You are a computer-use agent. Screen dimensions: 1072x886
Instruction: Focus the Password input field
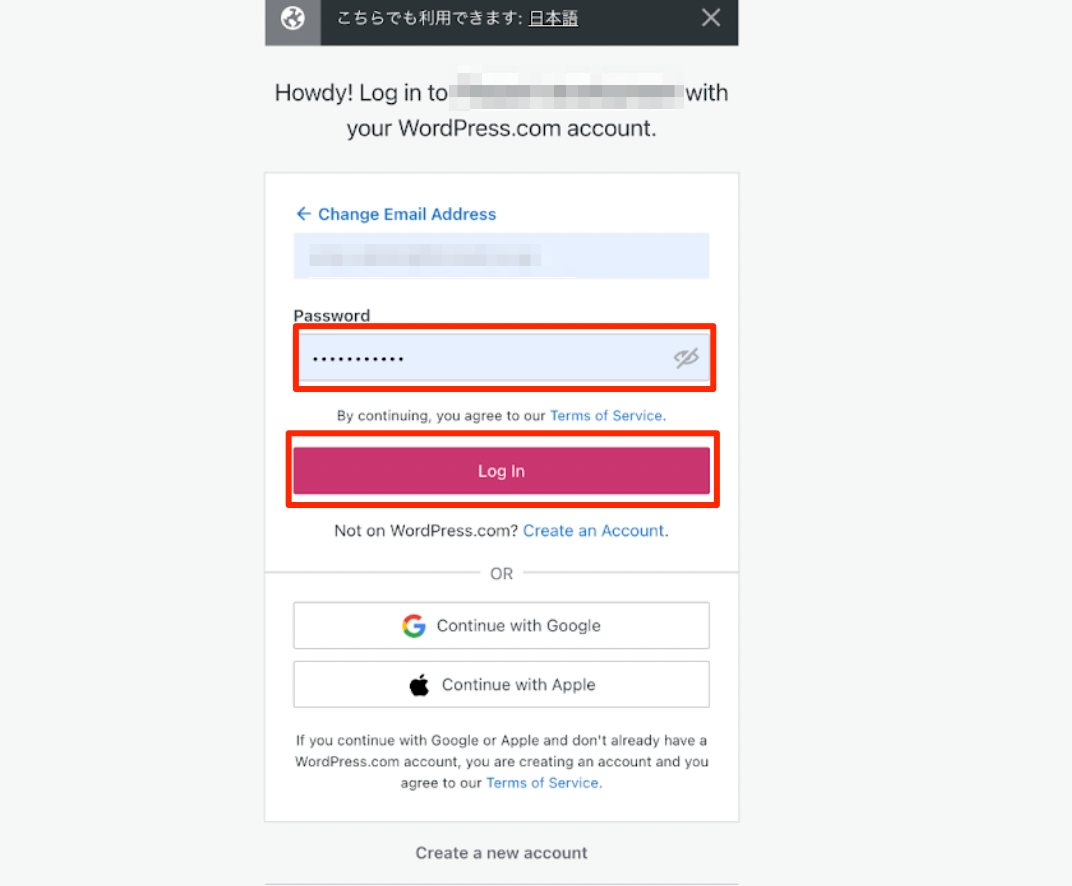(480, 359)
